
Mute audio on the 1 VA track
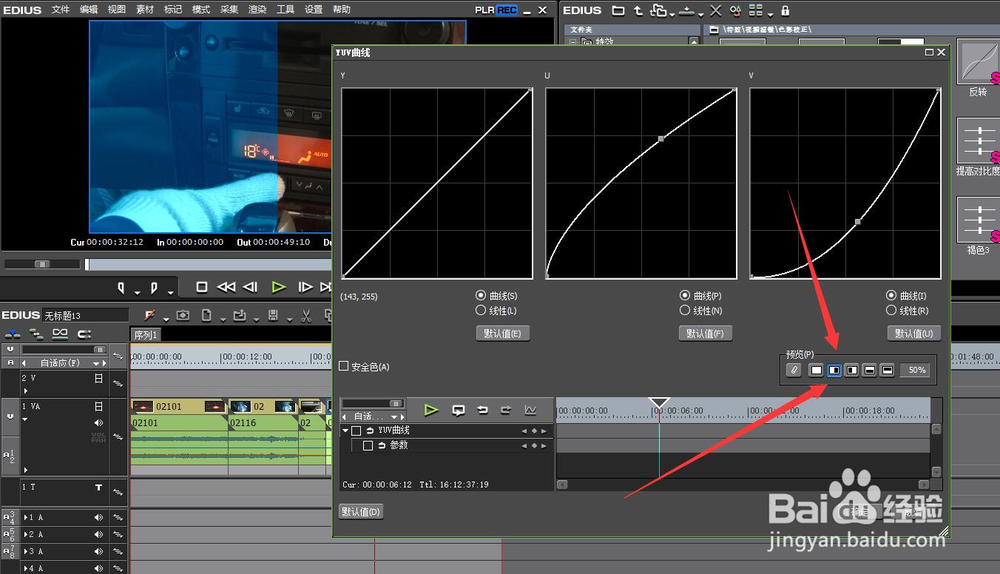pyautogui.click(x=98, y=423)
